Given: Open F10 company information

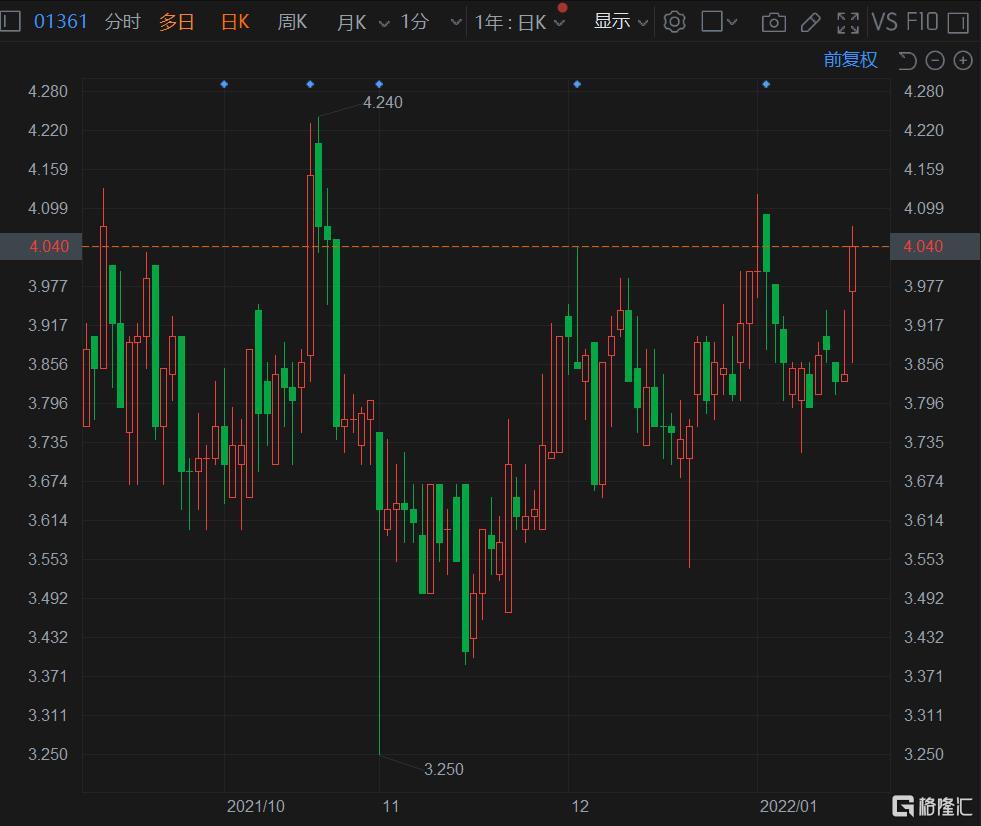Looking at the screenshot, I should (x=922, y=22).
